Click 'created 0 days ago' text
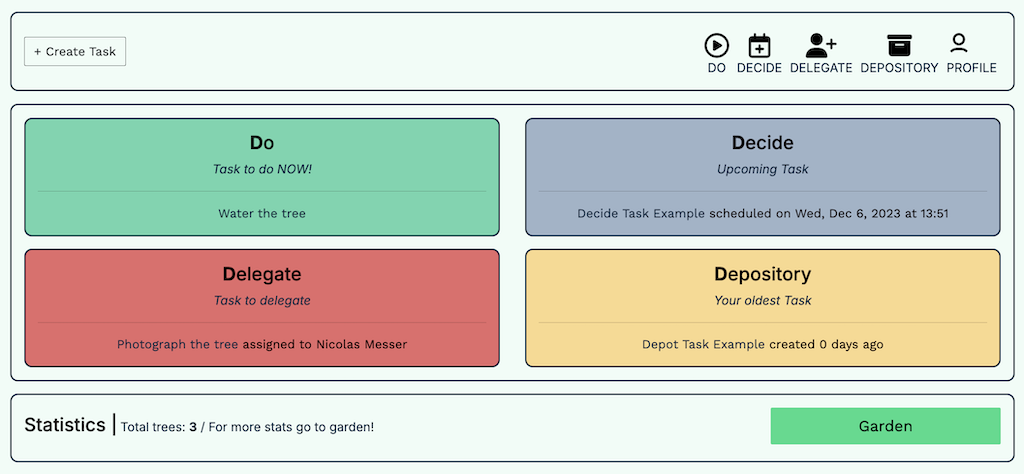Screen dimensions: 1024x474 tap(826, 345)
